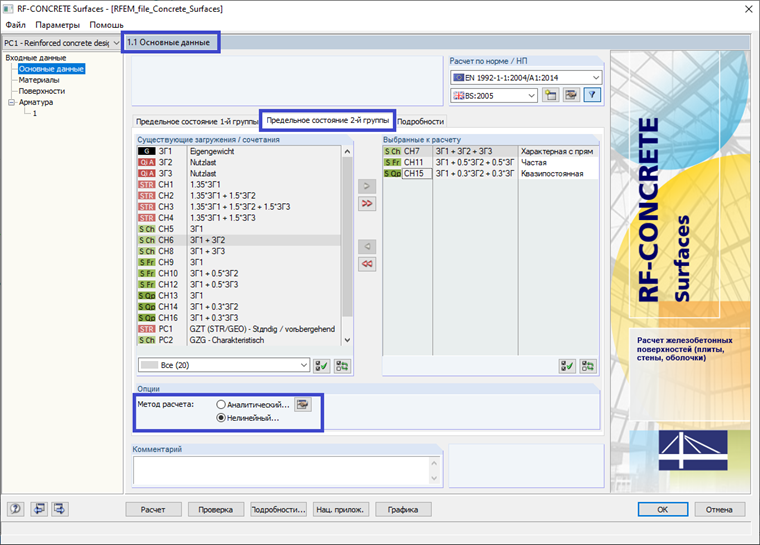This screenshot has height=545, width=760.
Task: Select combination СН10 row
Action: click(239, 273)
